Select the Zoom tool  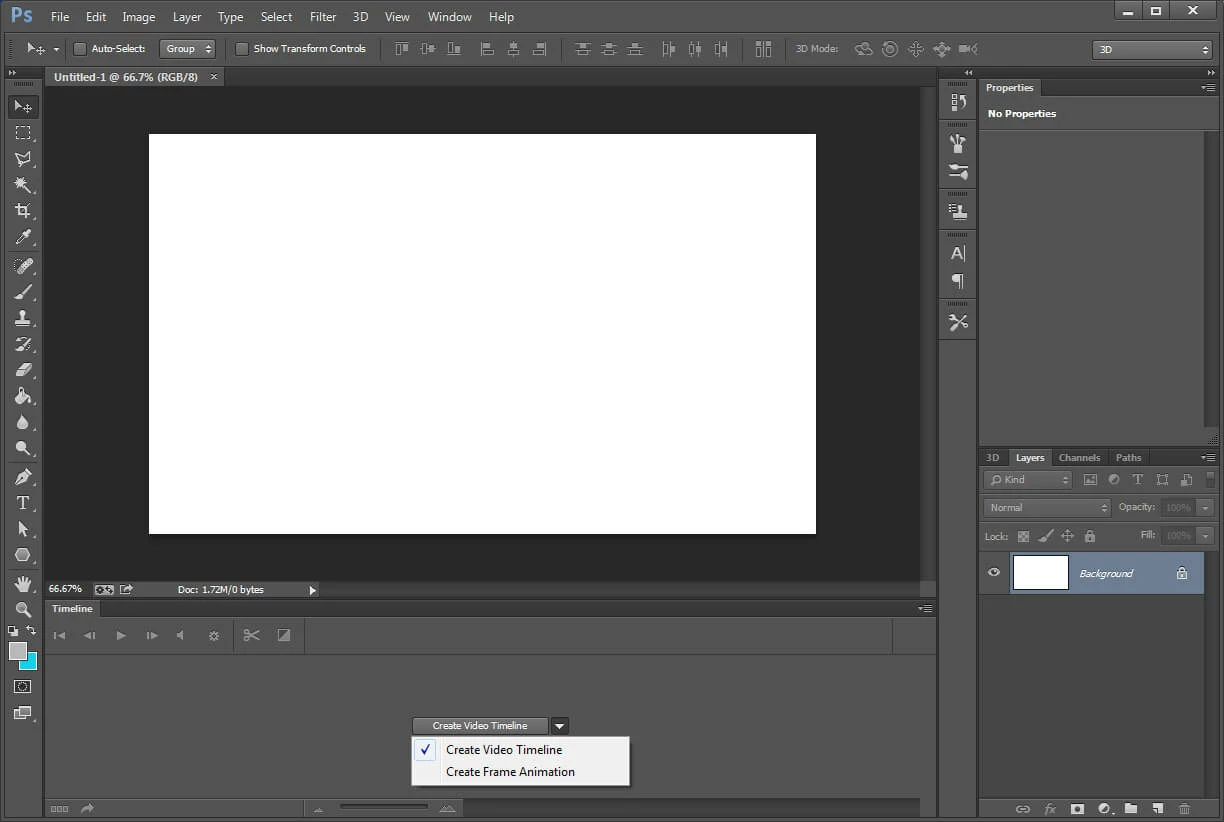(x=23, y=610)
